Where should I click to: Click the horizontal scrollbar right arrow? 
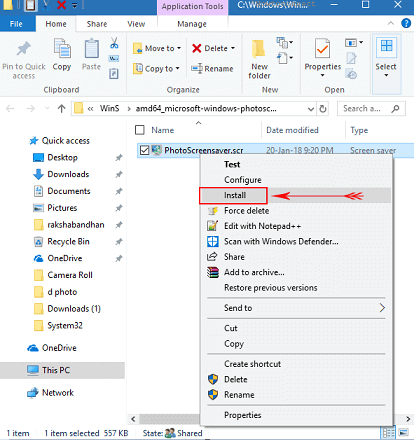(x=408, y=419)
